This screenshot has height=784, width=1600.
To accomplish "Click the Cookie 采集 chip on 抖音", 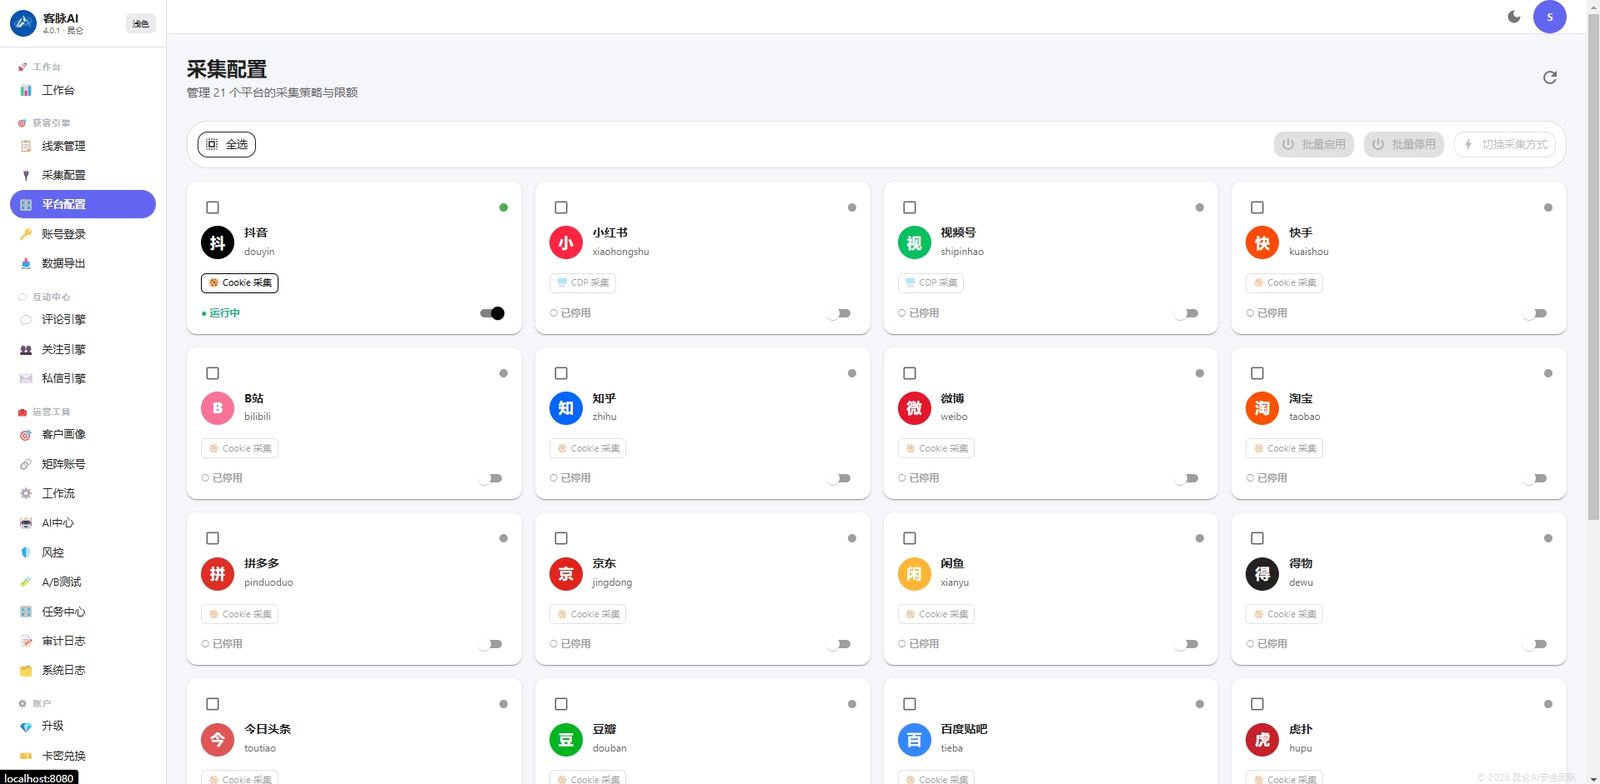I will pyautogui.click(x=240, y=283).
